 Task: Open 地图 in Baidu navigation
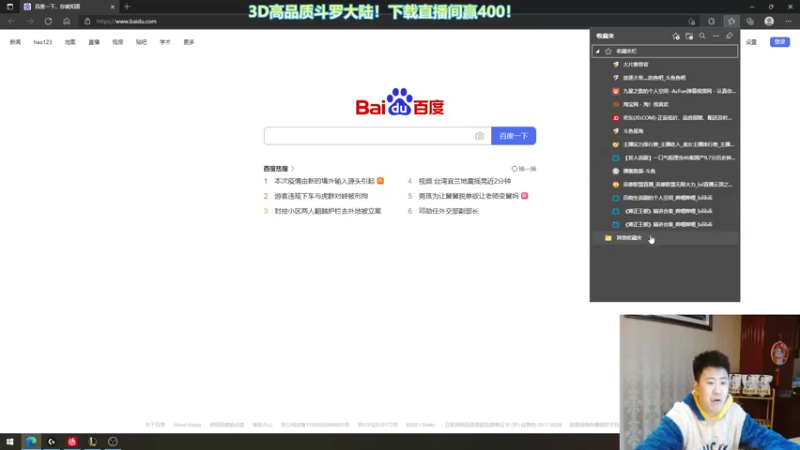[70, 42]
